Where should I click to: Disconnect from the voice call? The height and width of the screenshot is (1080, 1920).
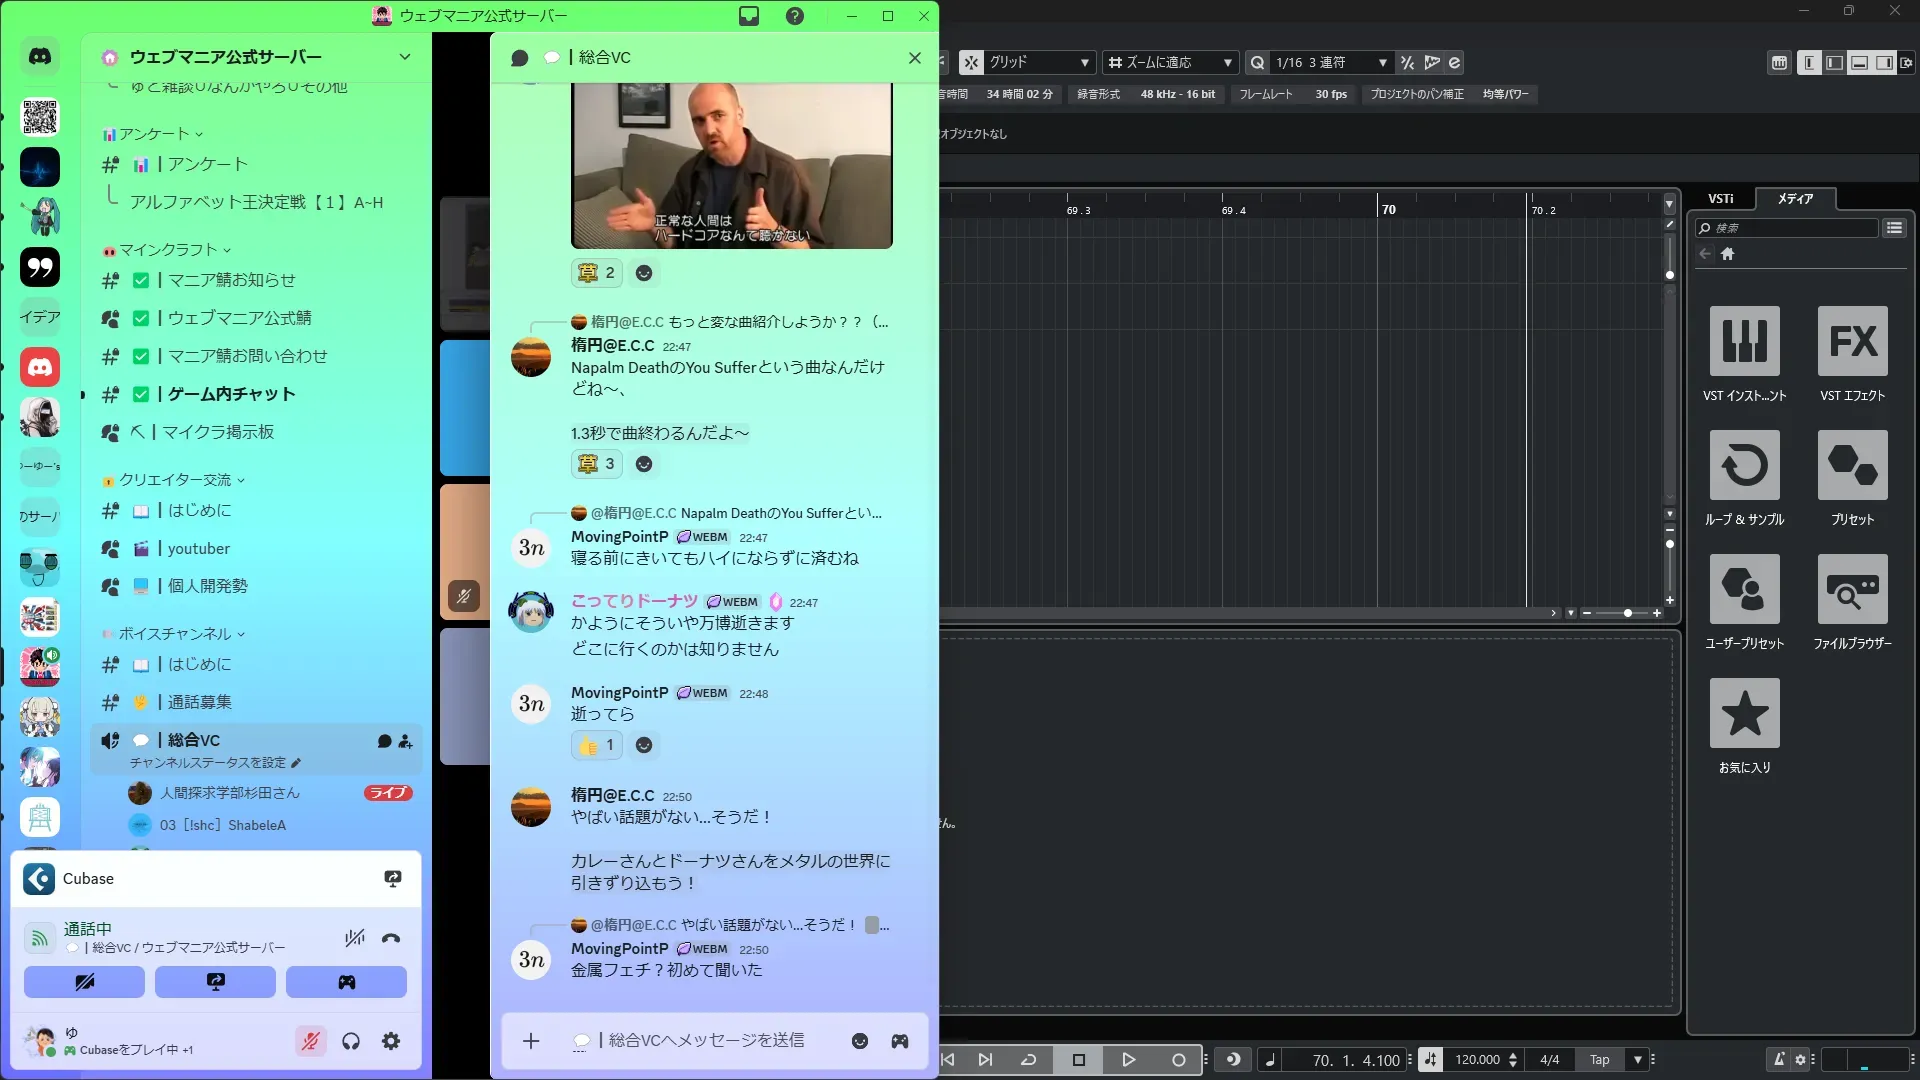391,938
